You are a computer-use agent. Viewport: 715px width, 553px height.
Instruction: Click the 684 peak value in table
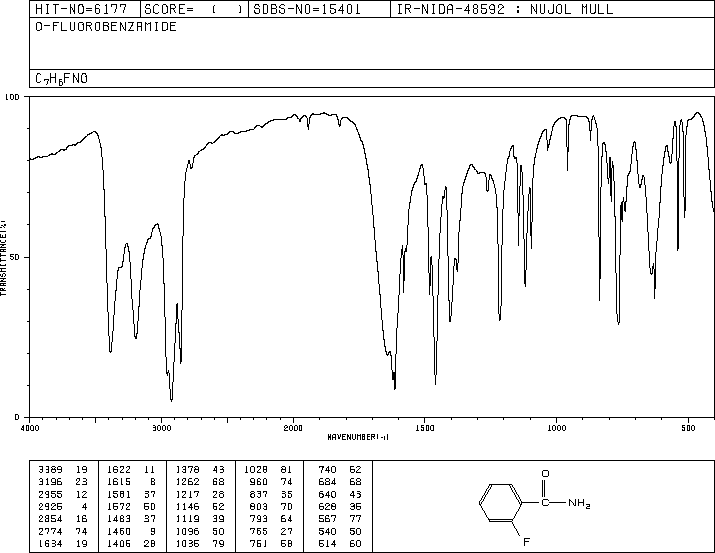click(327, 481)
